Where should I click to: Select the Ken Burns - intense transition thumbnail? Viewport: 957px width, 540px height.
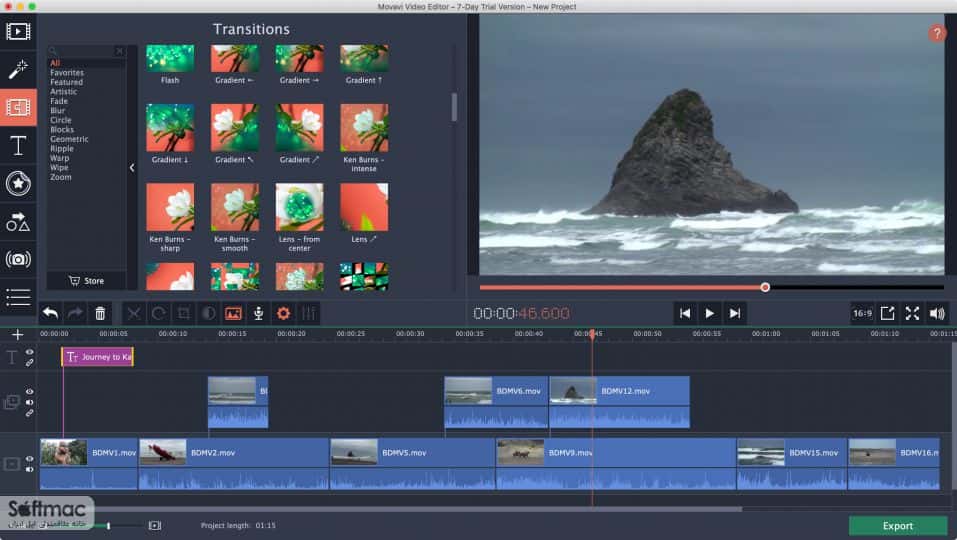coord(364,138)
